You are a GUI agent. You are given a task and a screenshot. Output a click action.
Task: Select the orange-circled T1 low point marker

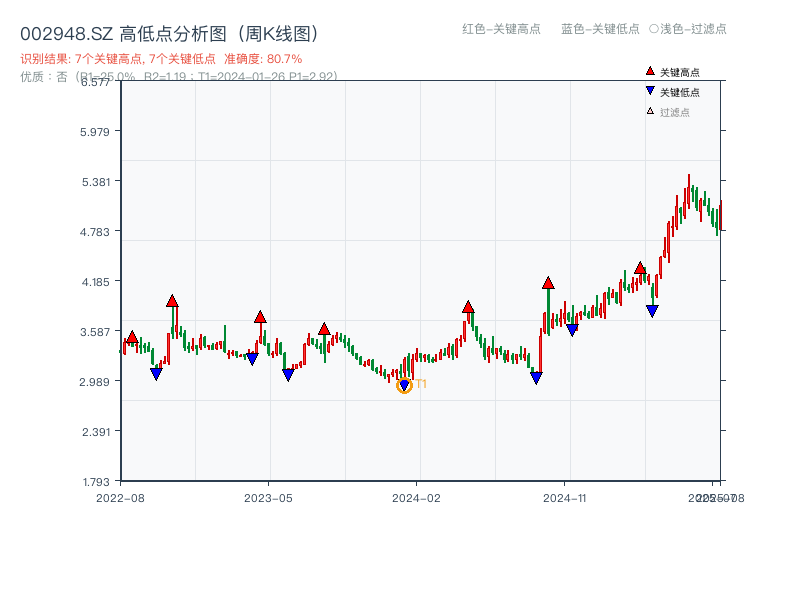404,385
